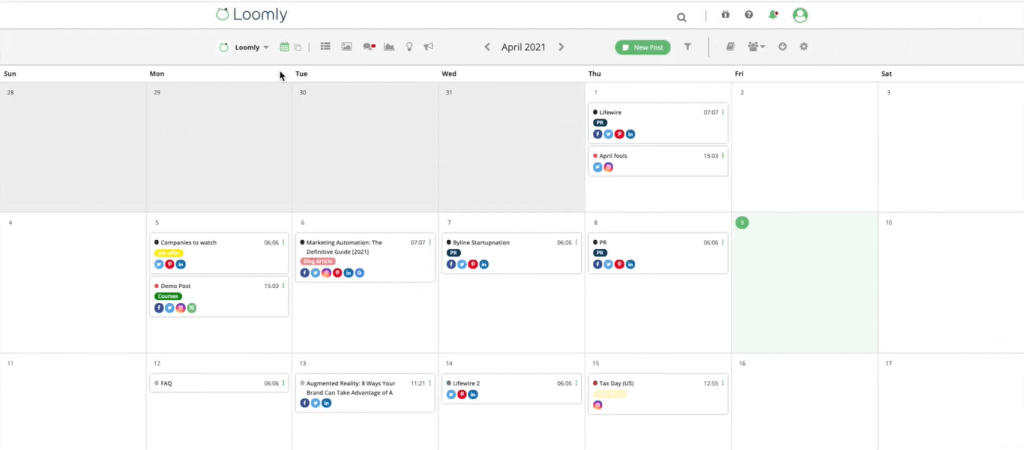The height and width of the screenshot is (450, 1024).
Task: Open options menu for Lifewire post
Action: (723, 112)
